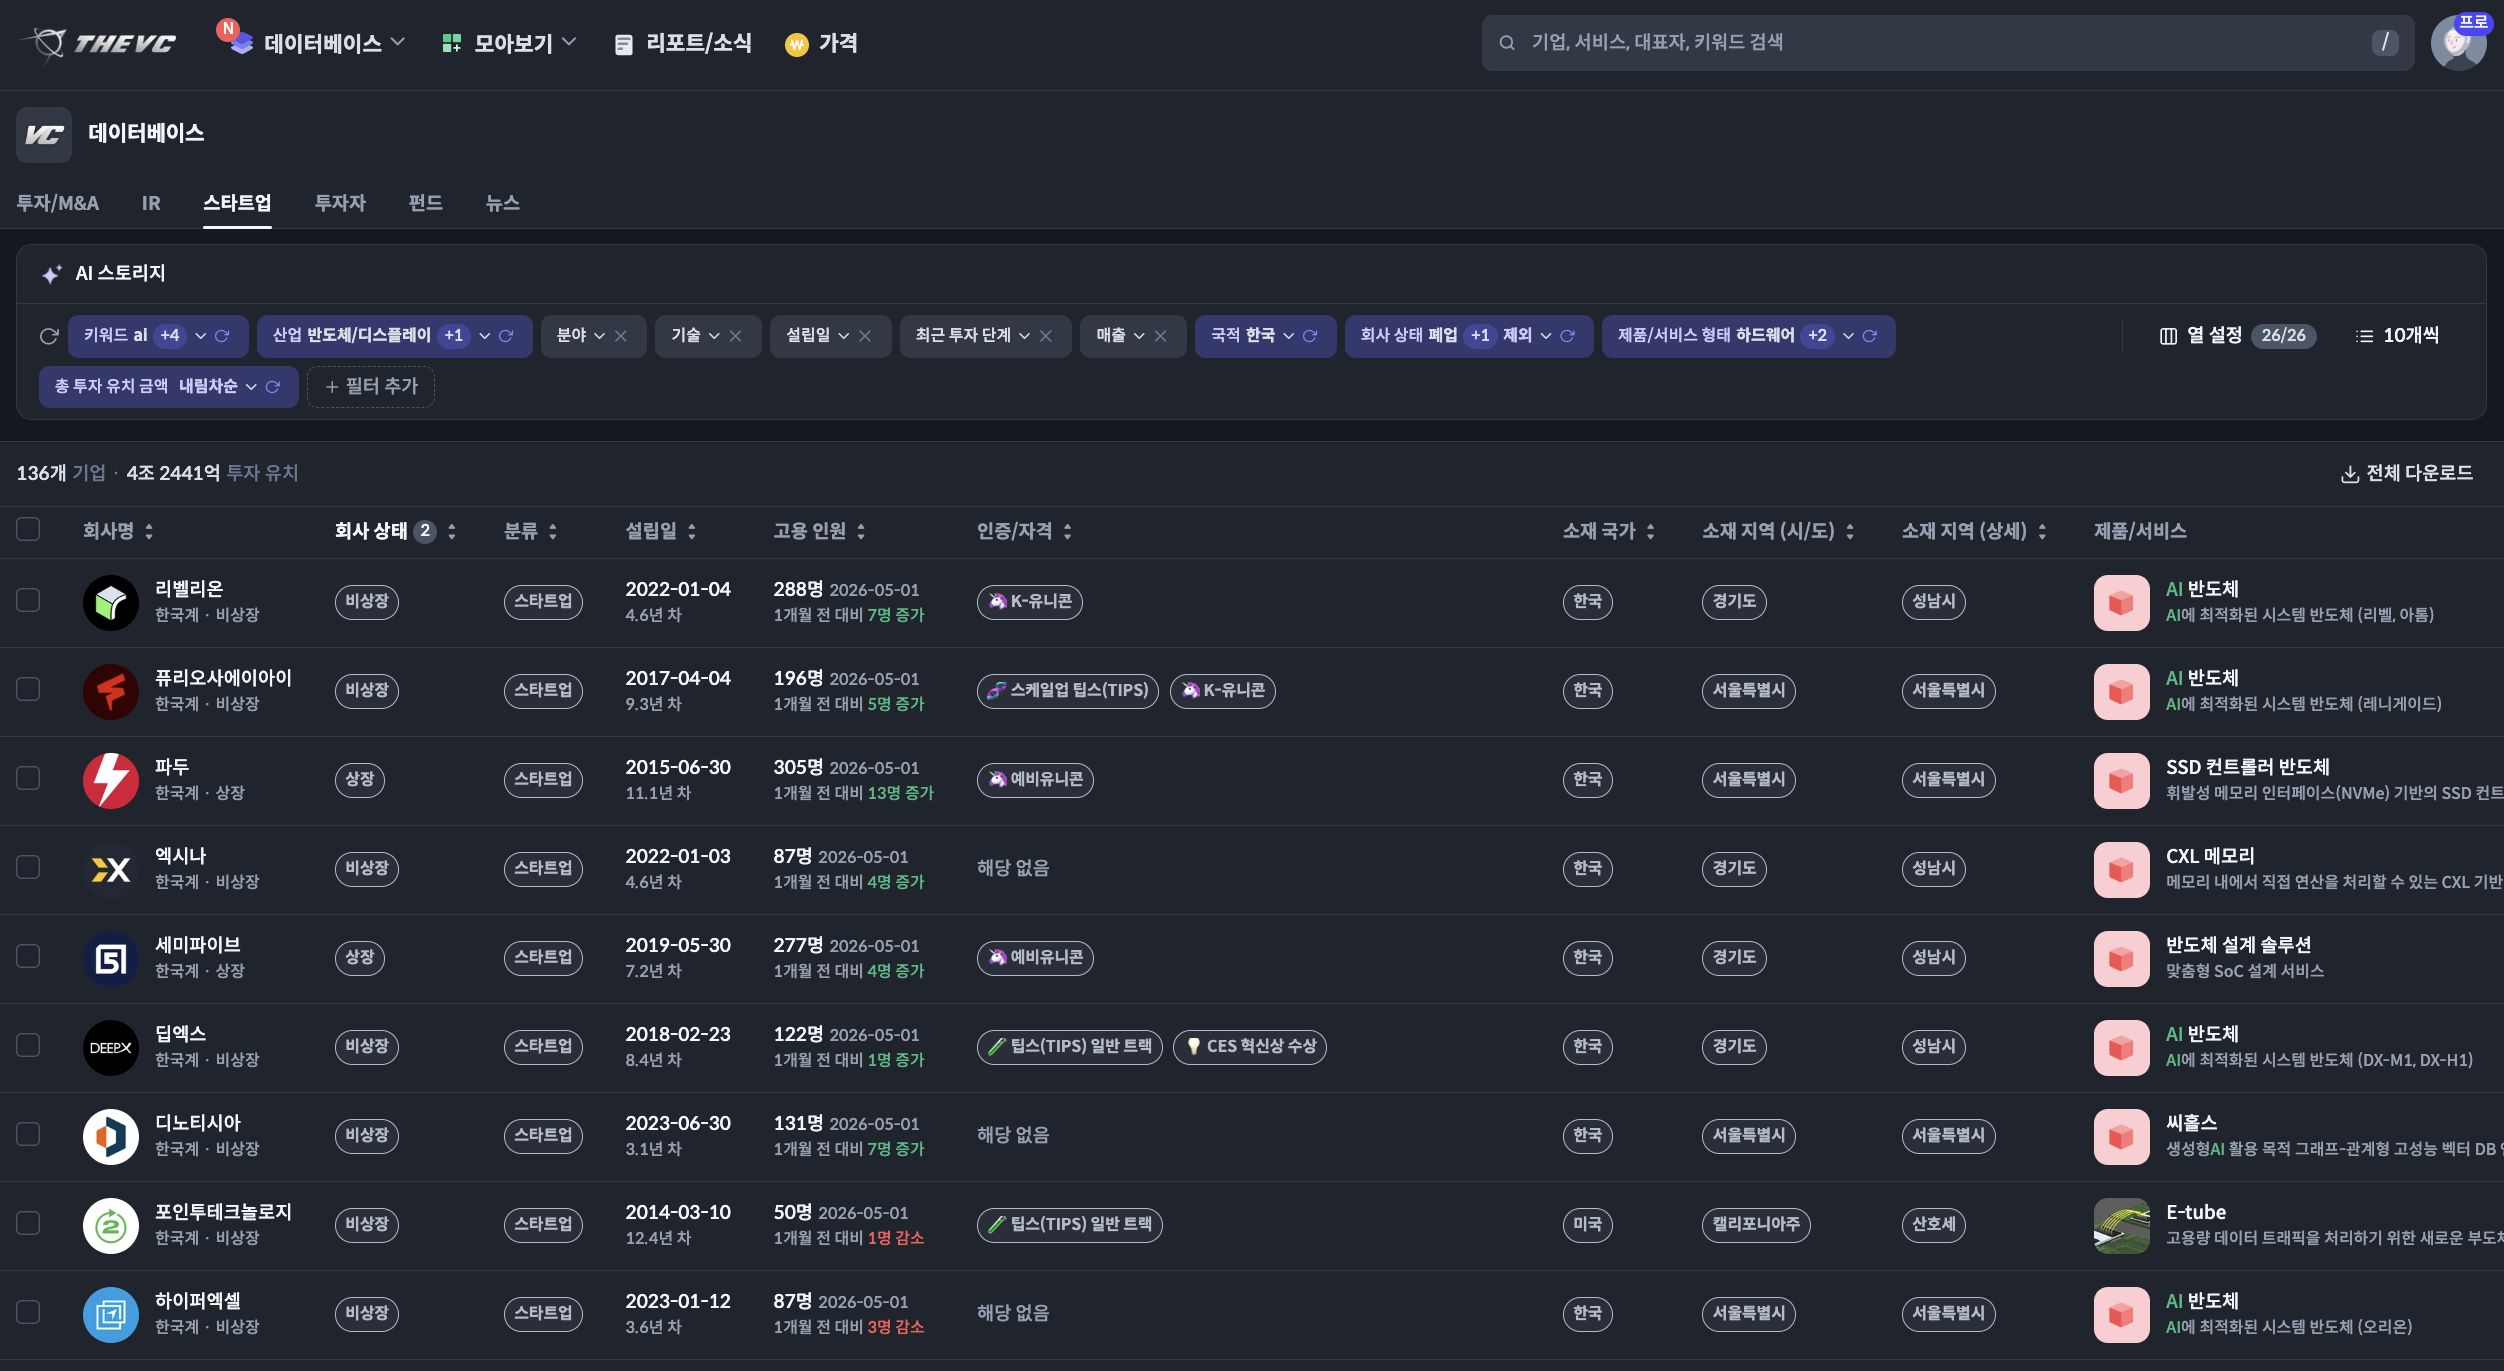The height and width of the screenshot is (1371, 2504).
Task: Click the reset all filters refresh icon
Action: (48, 336)
